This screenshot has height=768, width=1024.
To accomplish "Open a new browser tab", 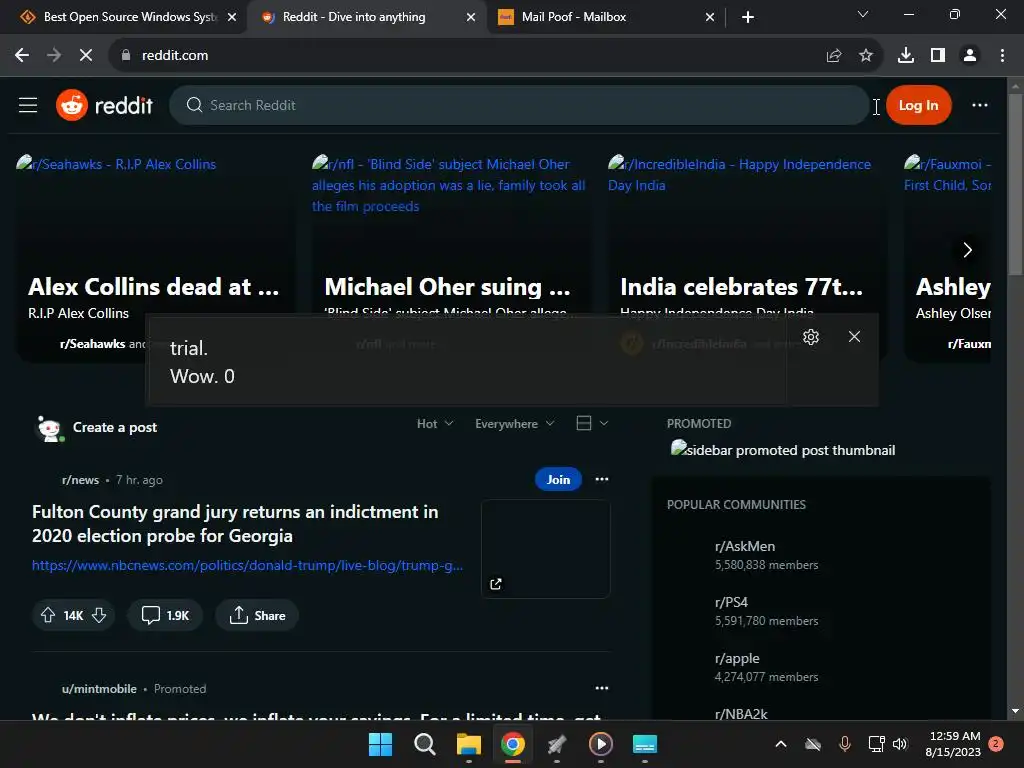I will pyautogui.click(x=748, y=17).
